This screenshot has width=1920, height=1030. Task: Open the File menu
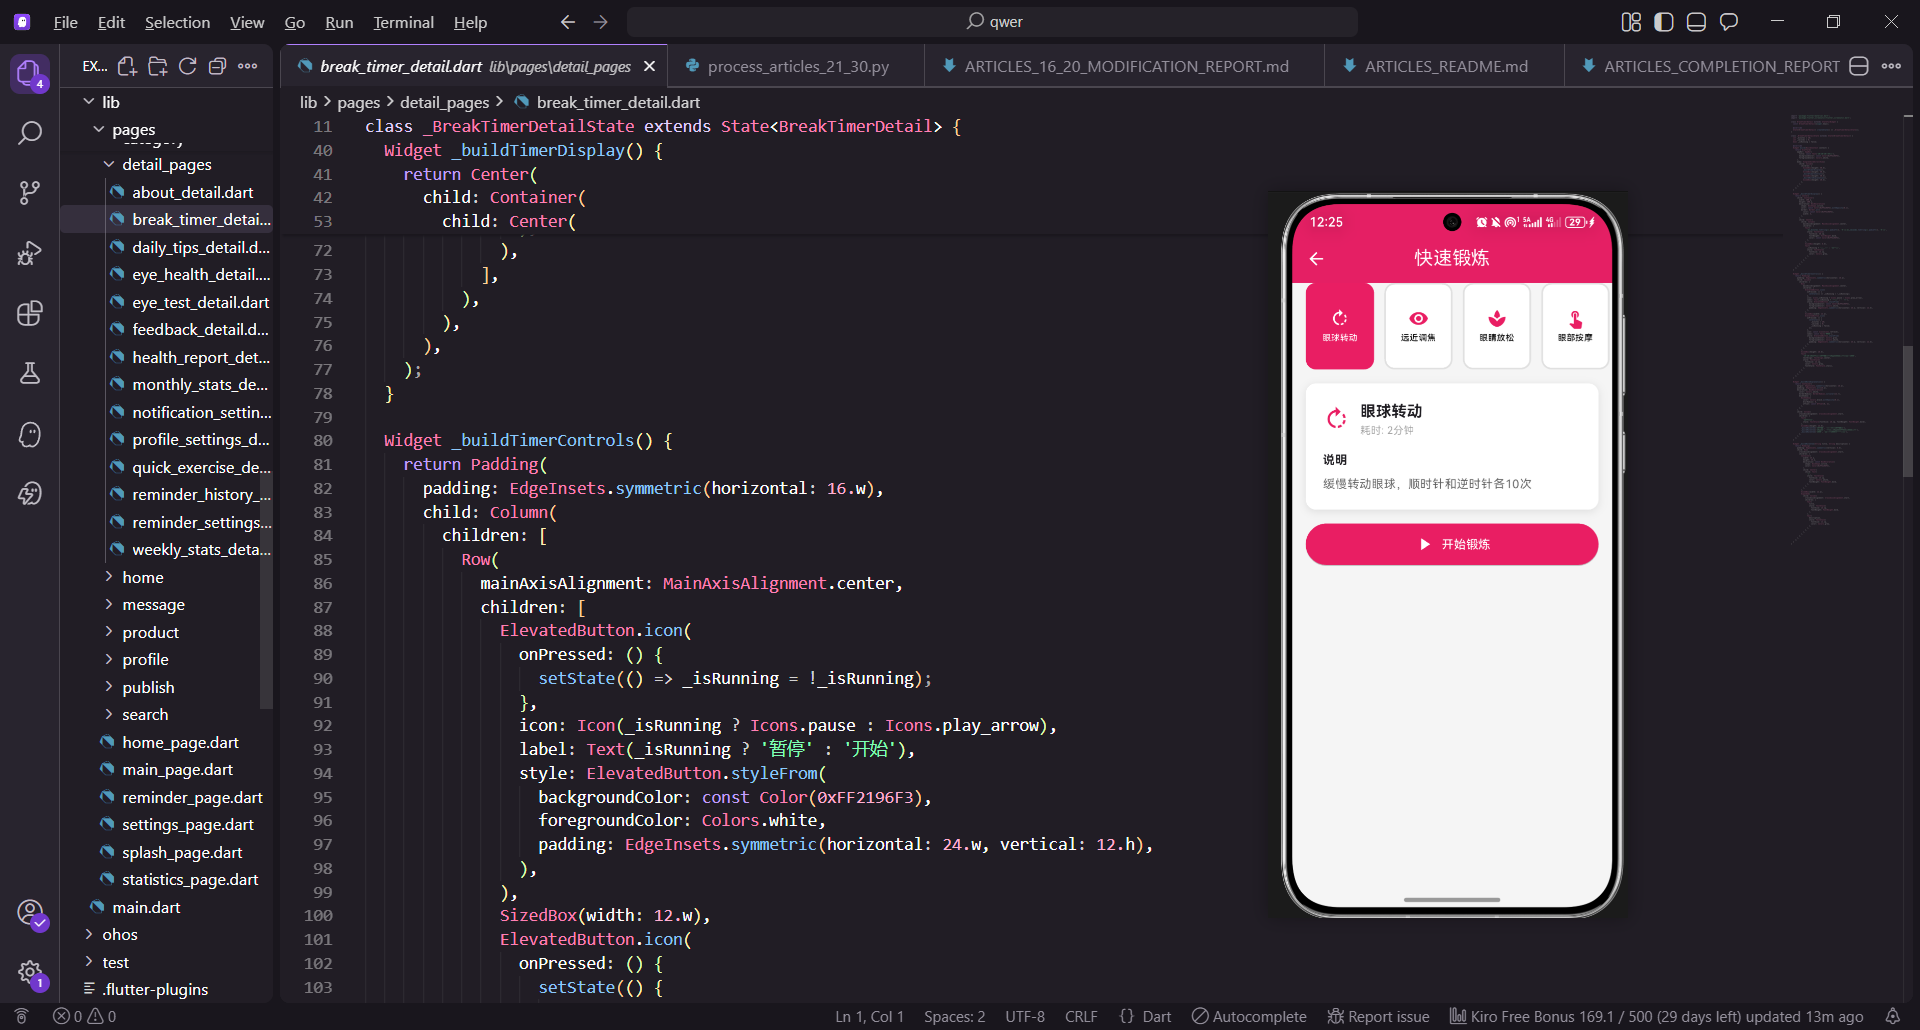coord(65,22)
